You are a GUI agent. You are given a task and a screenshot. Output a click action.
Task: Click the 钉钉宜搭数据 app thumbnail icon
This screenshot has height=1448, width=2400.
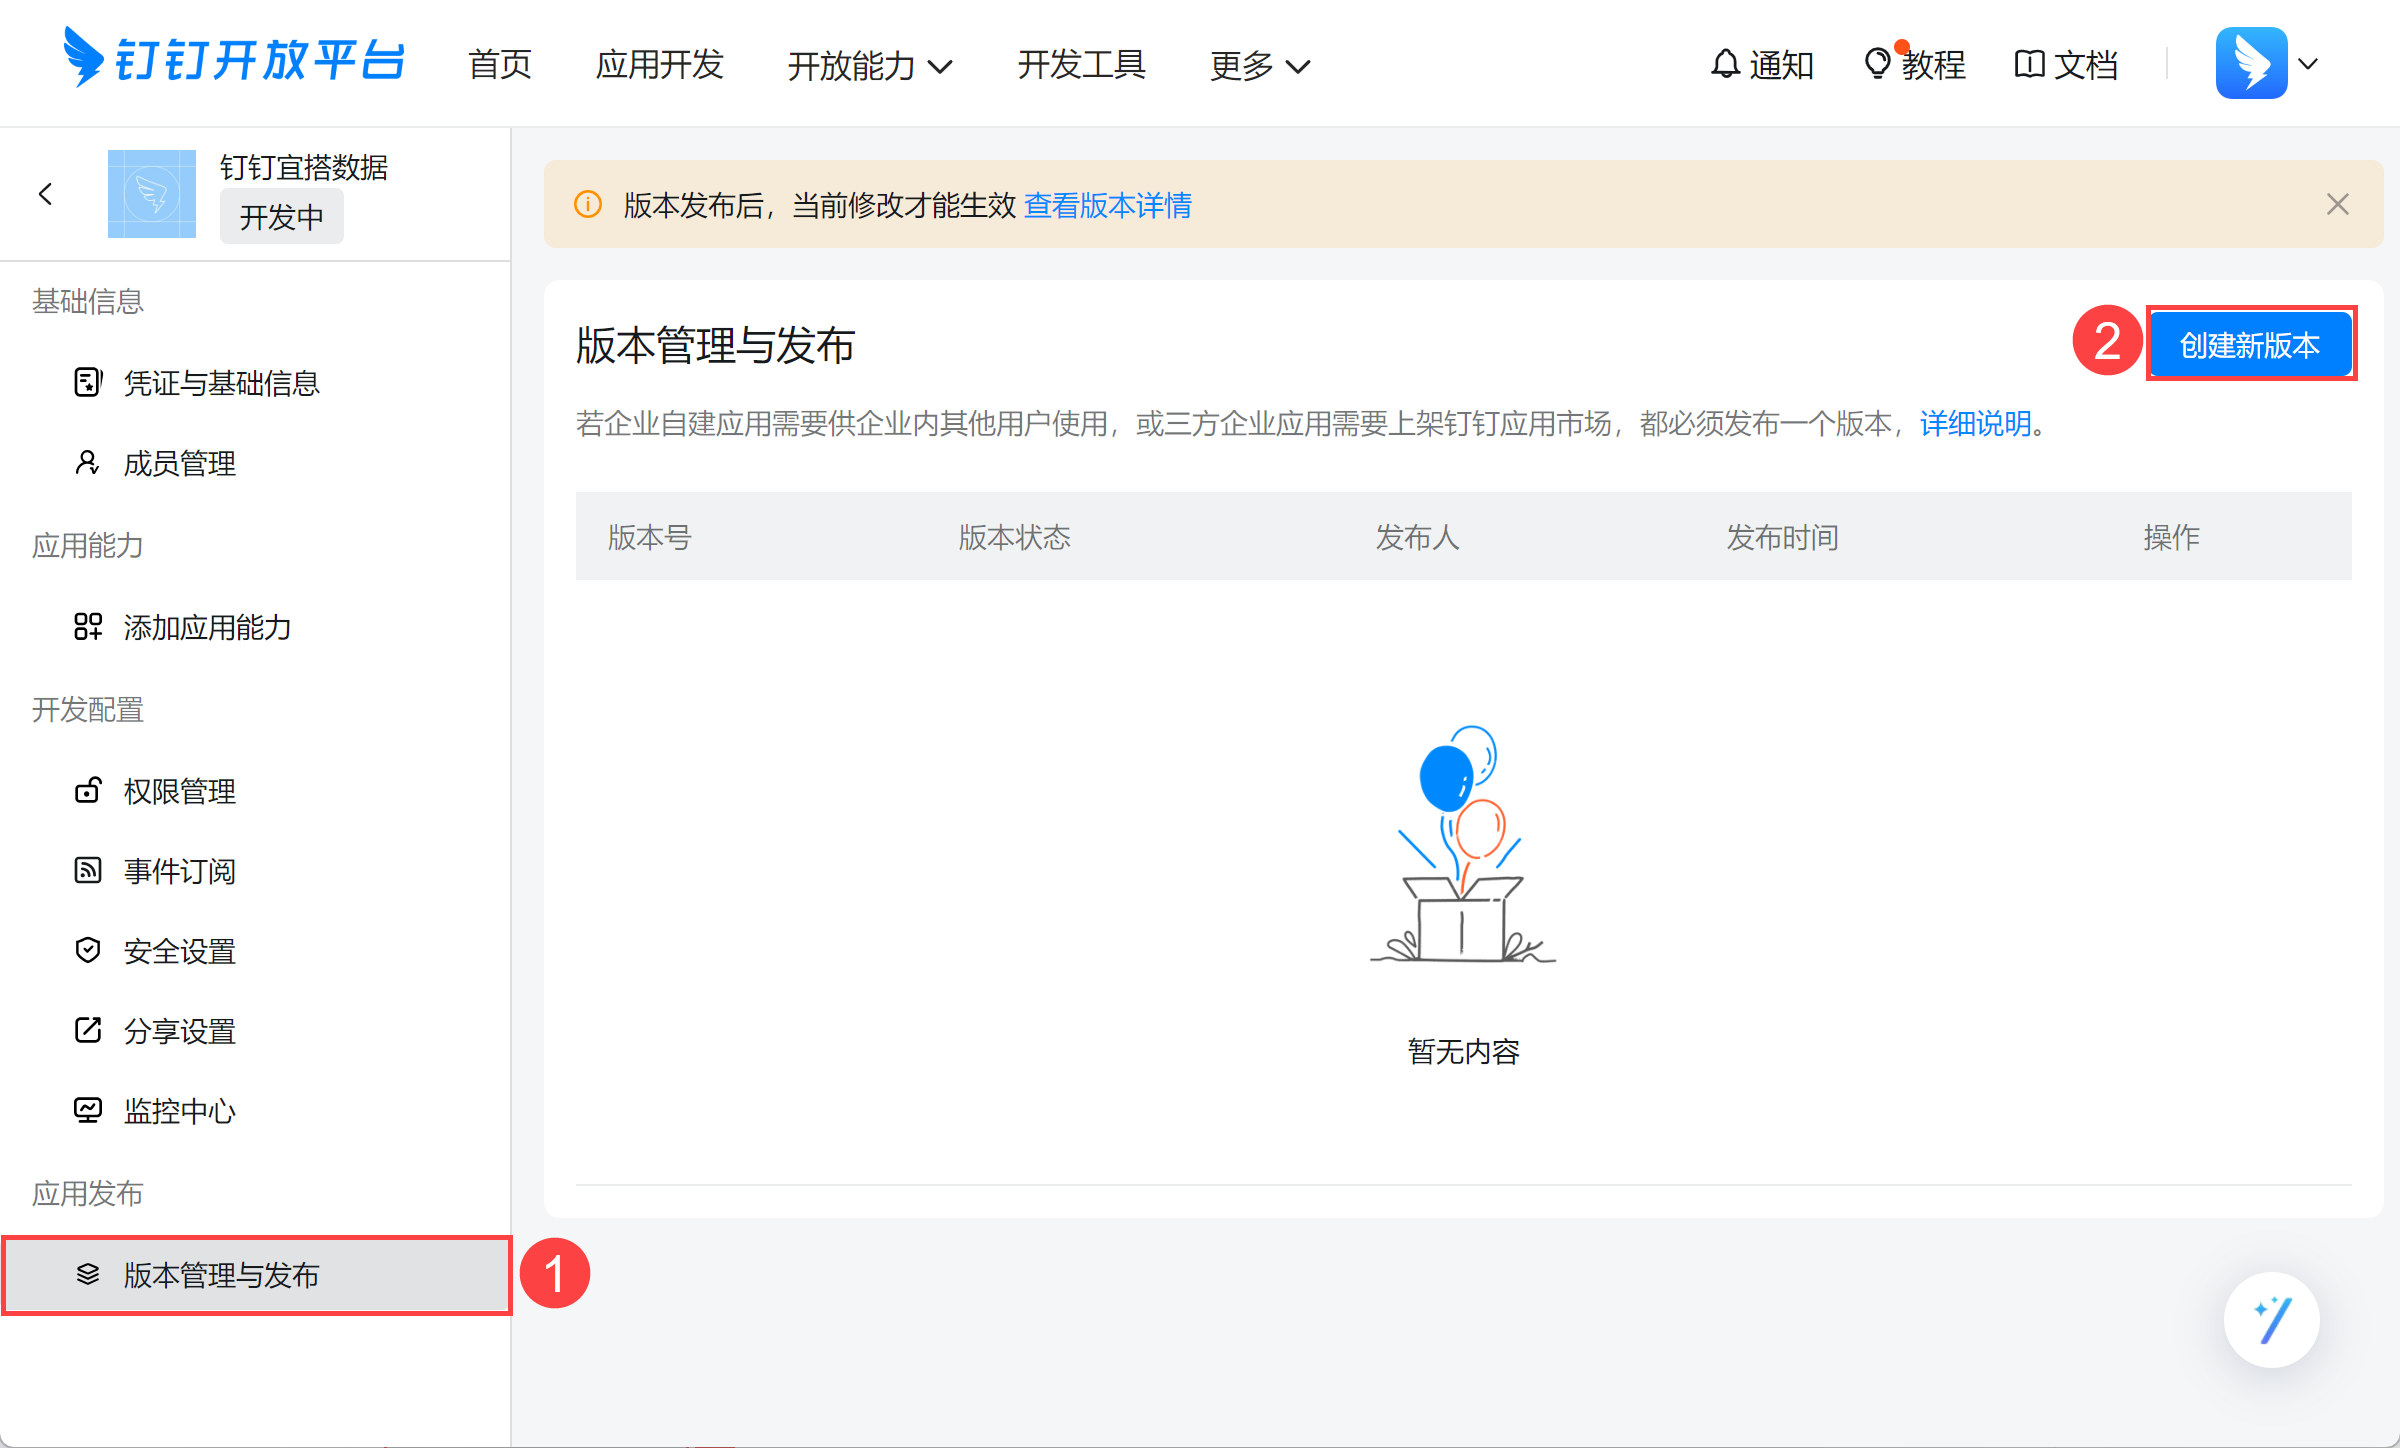point(151,194)
